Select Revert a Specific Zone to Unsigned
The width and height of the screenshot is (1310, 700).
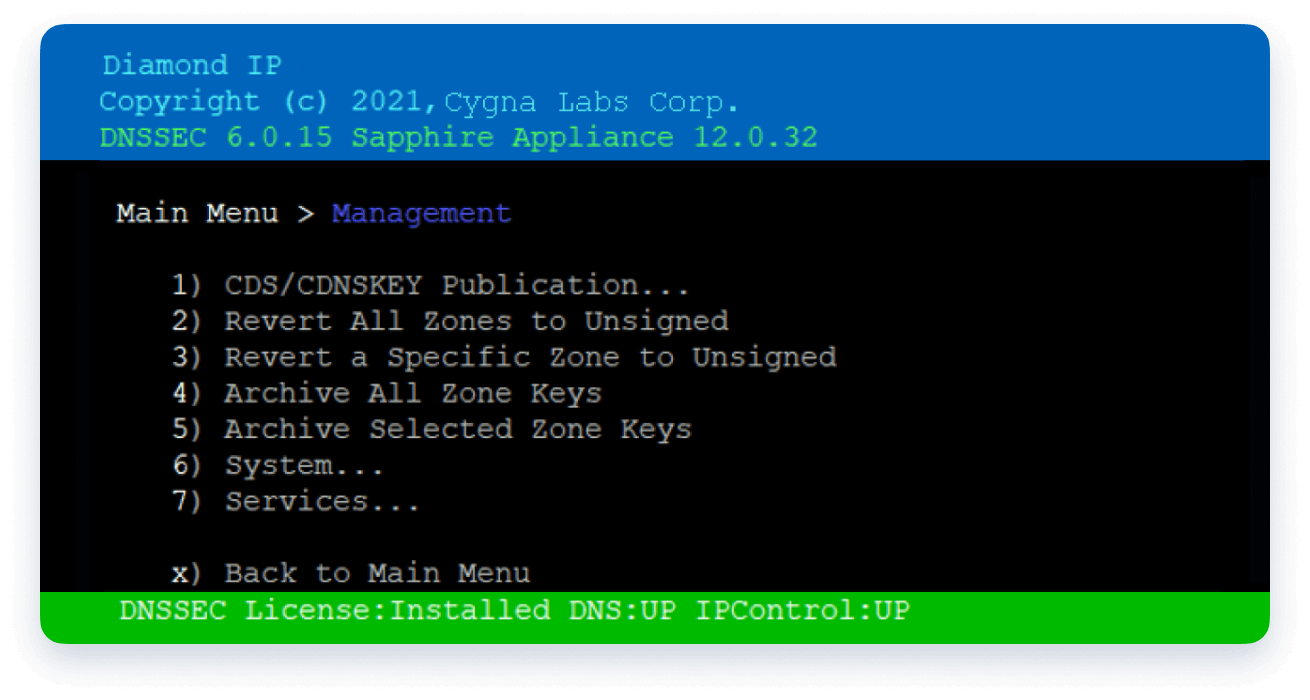tap(530, 357)
